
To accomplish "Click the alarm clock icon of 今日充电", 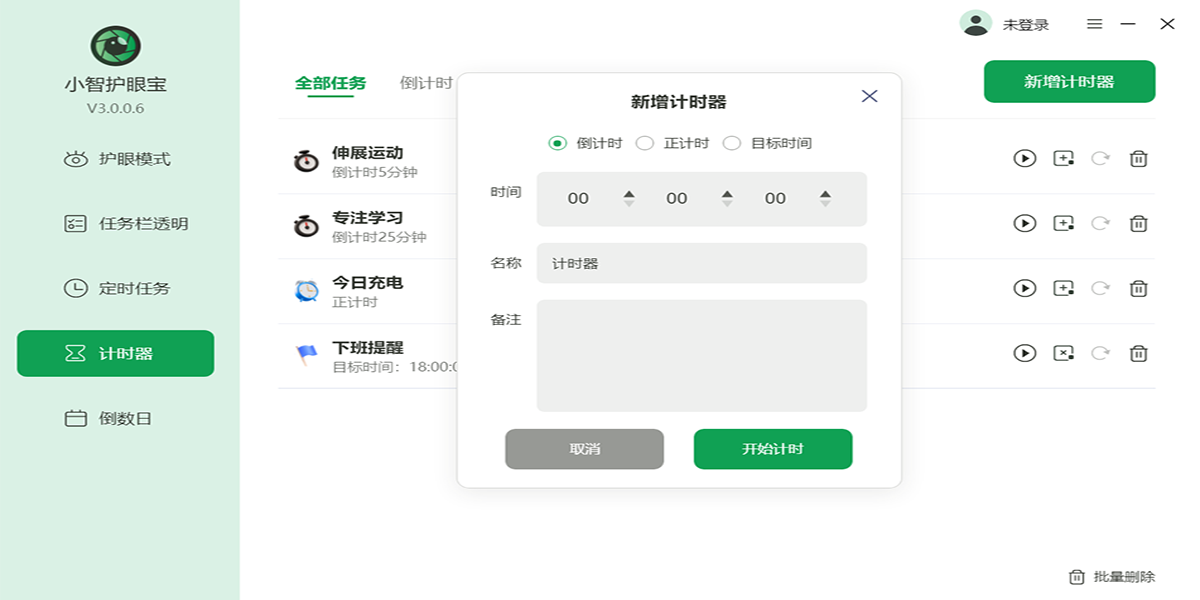I will [x=306, y=290].
